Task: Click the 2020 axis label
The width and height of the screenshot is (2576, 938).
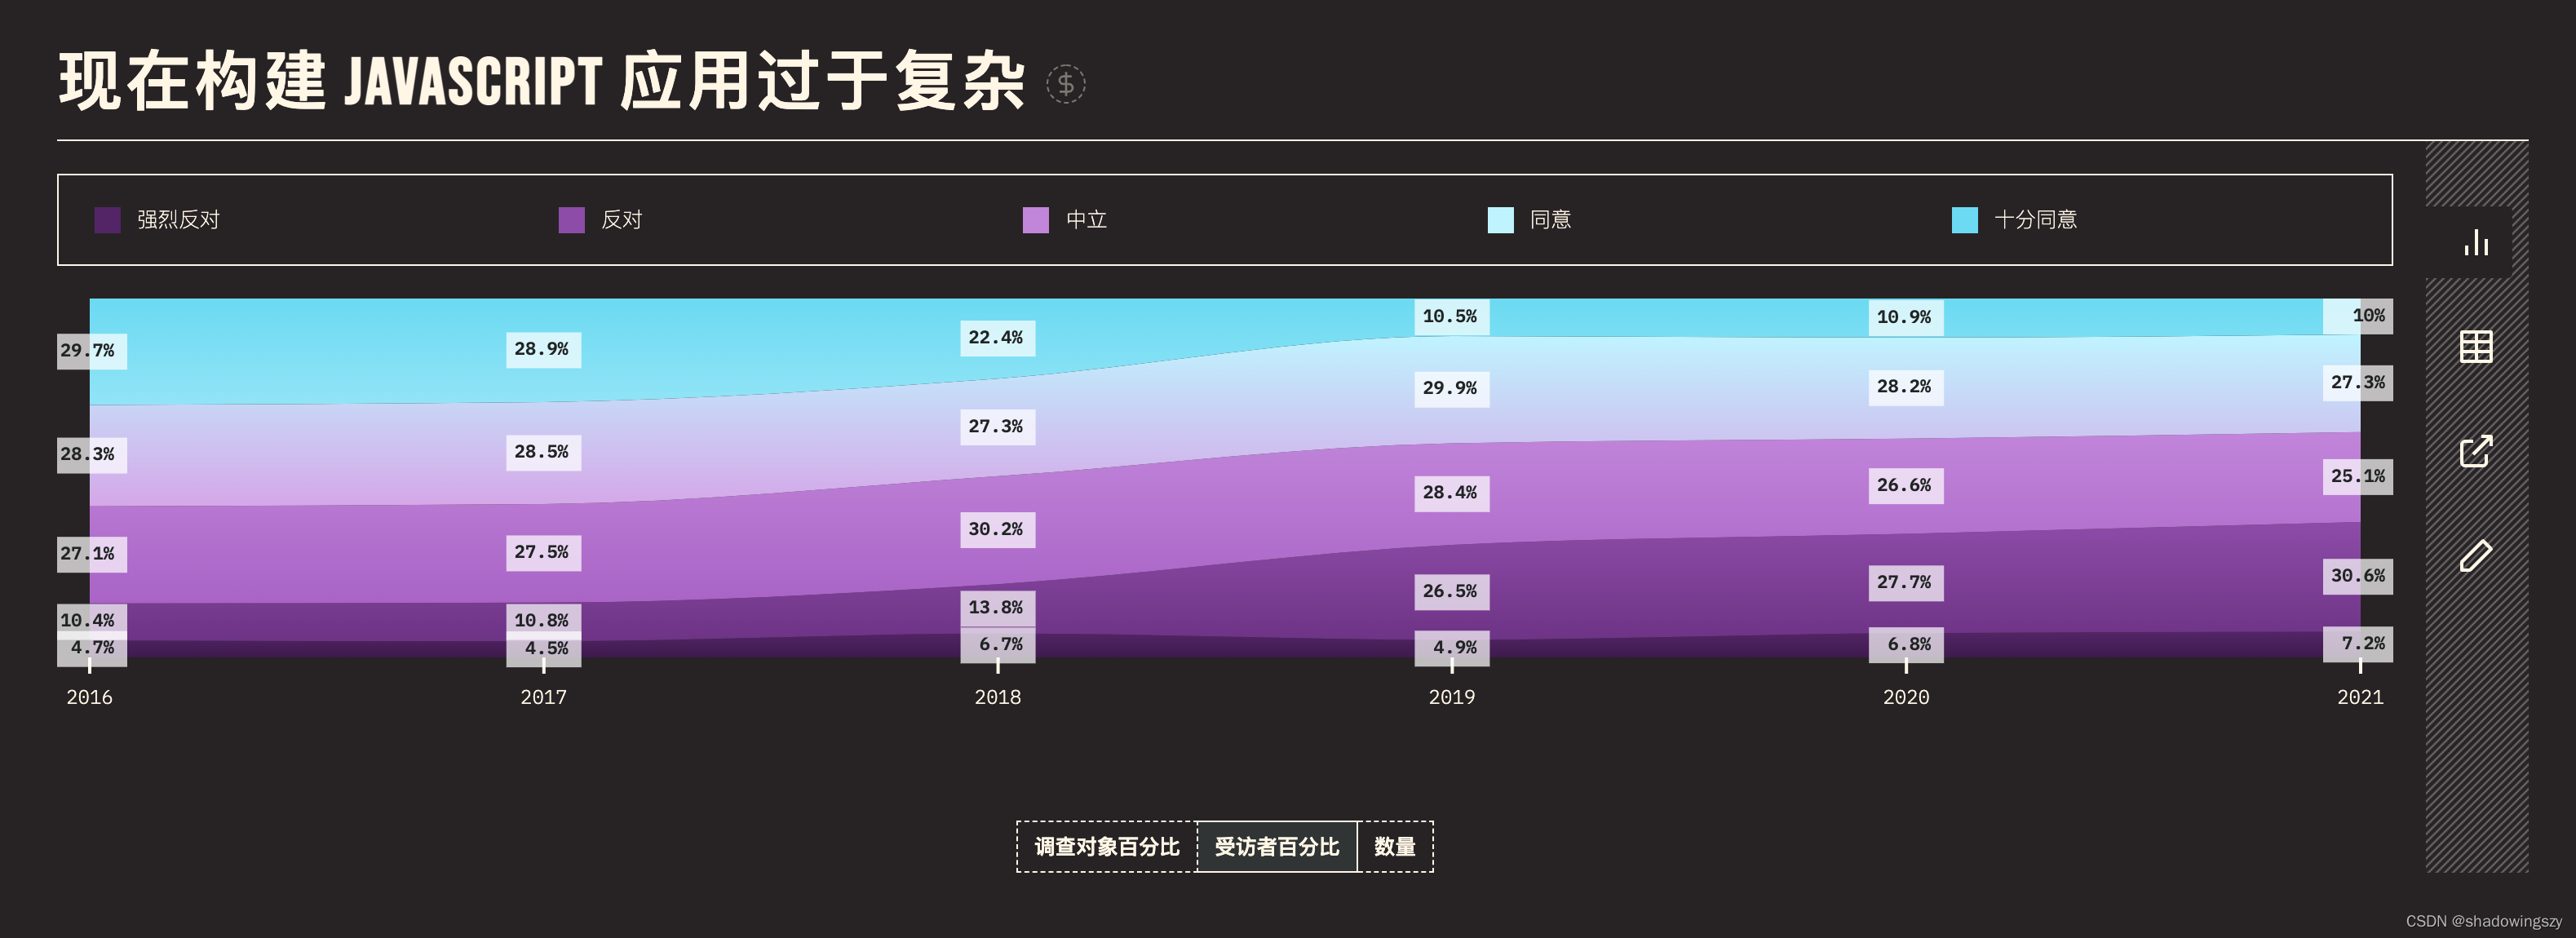Action: (1905, 697)
